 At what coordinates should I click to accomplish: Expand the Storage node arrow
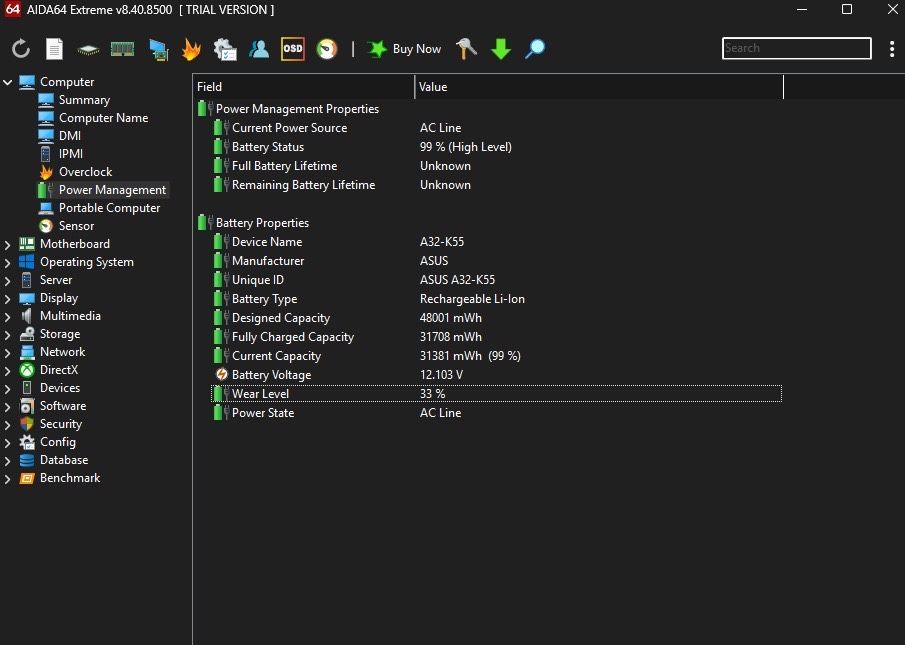pyautogui.click(x=8, y=335)
